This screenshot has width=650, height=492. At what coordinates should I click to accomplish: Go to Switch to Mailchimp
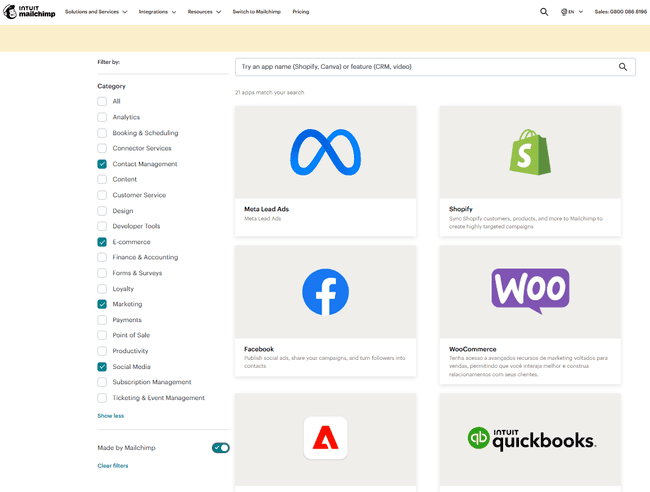tap(257, 12)
